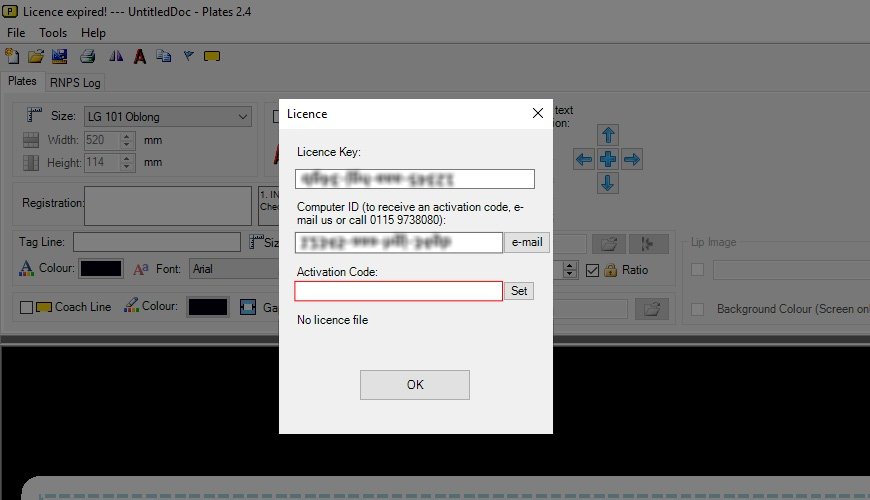This screenshot has width=870, height=500.
Task: Click the Computer ID field
Action: 398,243
